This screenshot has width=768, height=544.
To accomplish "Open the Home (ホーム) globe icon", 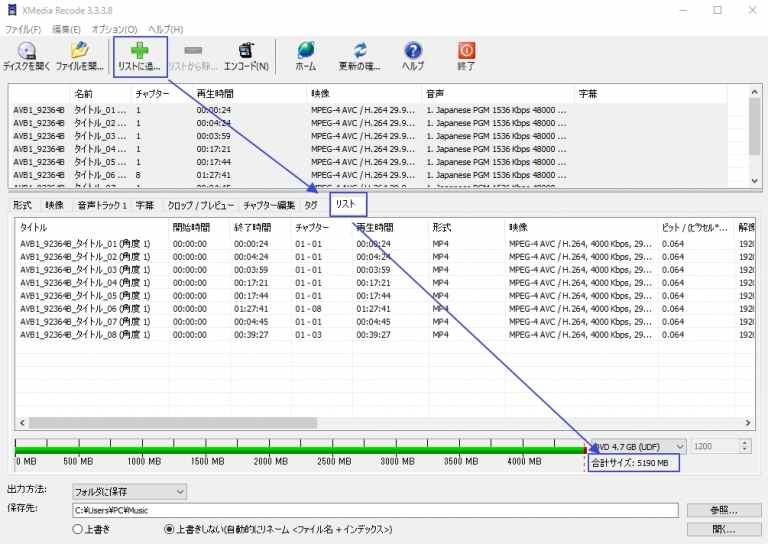I will pos(305,51).
